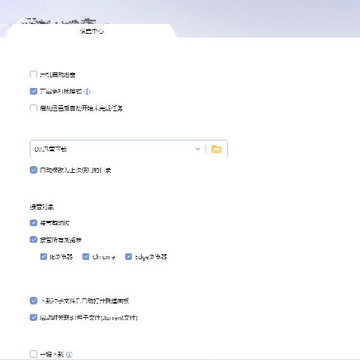Uncheck the clipboard monitoring option
Screen dimensions: 360x360
(x=33, y=223)
